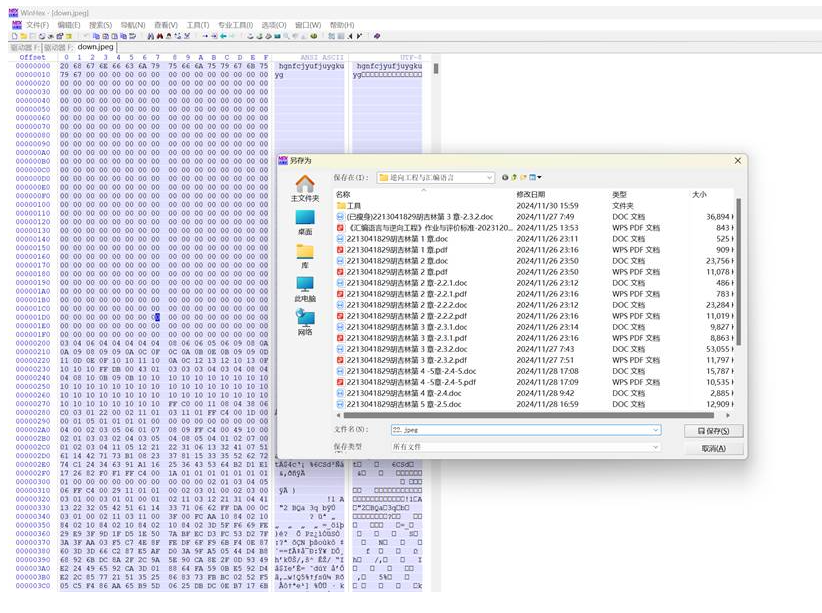Viewport: 822px width, 613px height.
Task: Click the hex editor vertical scrollbar thumb
Action: tap(436, 68)
